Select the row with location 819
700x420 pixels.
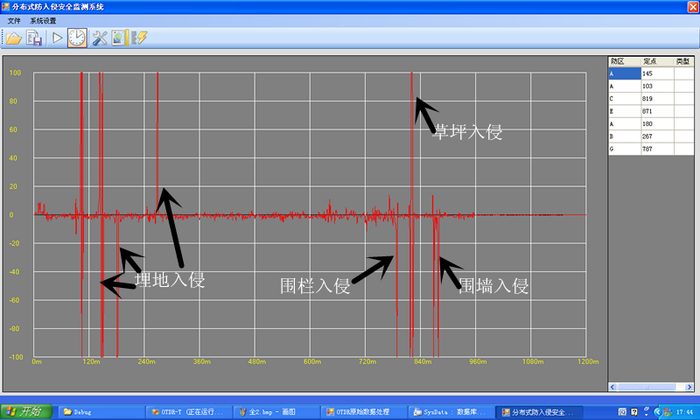coord(651,99)
